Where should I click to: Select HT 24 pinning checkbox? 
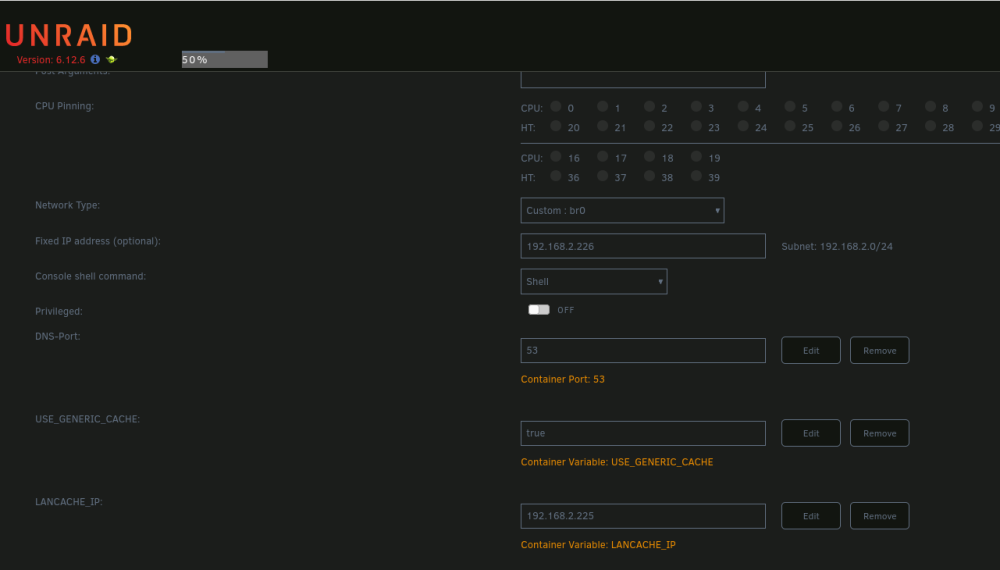[743, 126]
